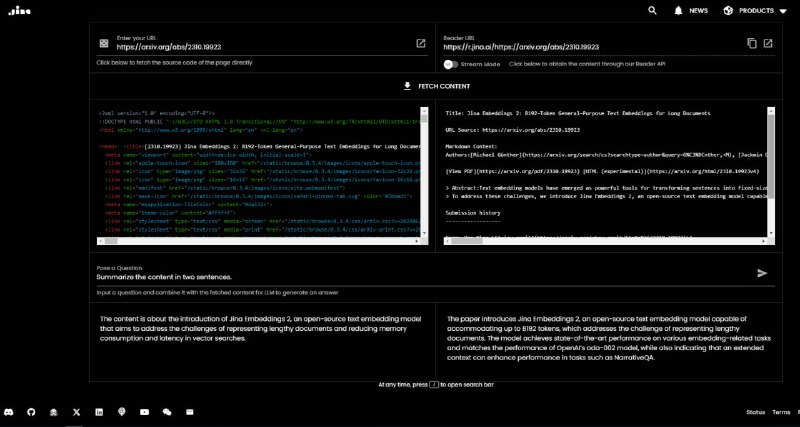This screenshot has height=427, width=800.
Task: Open entered URL in new window
Action: coord(421,43)
